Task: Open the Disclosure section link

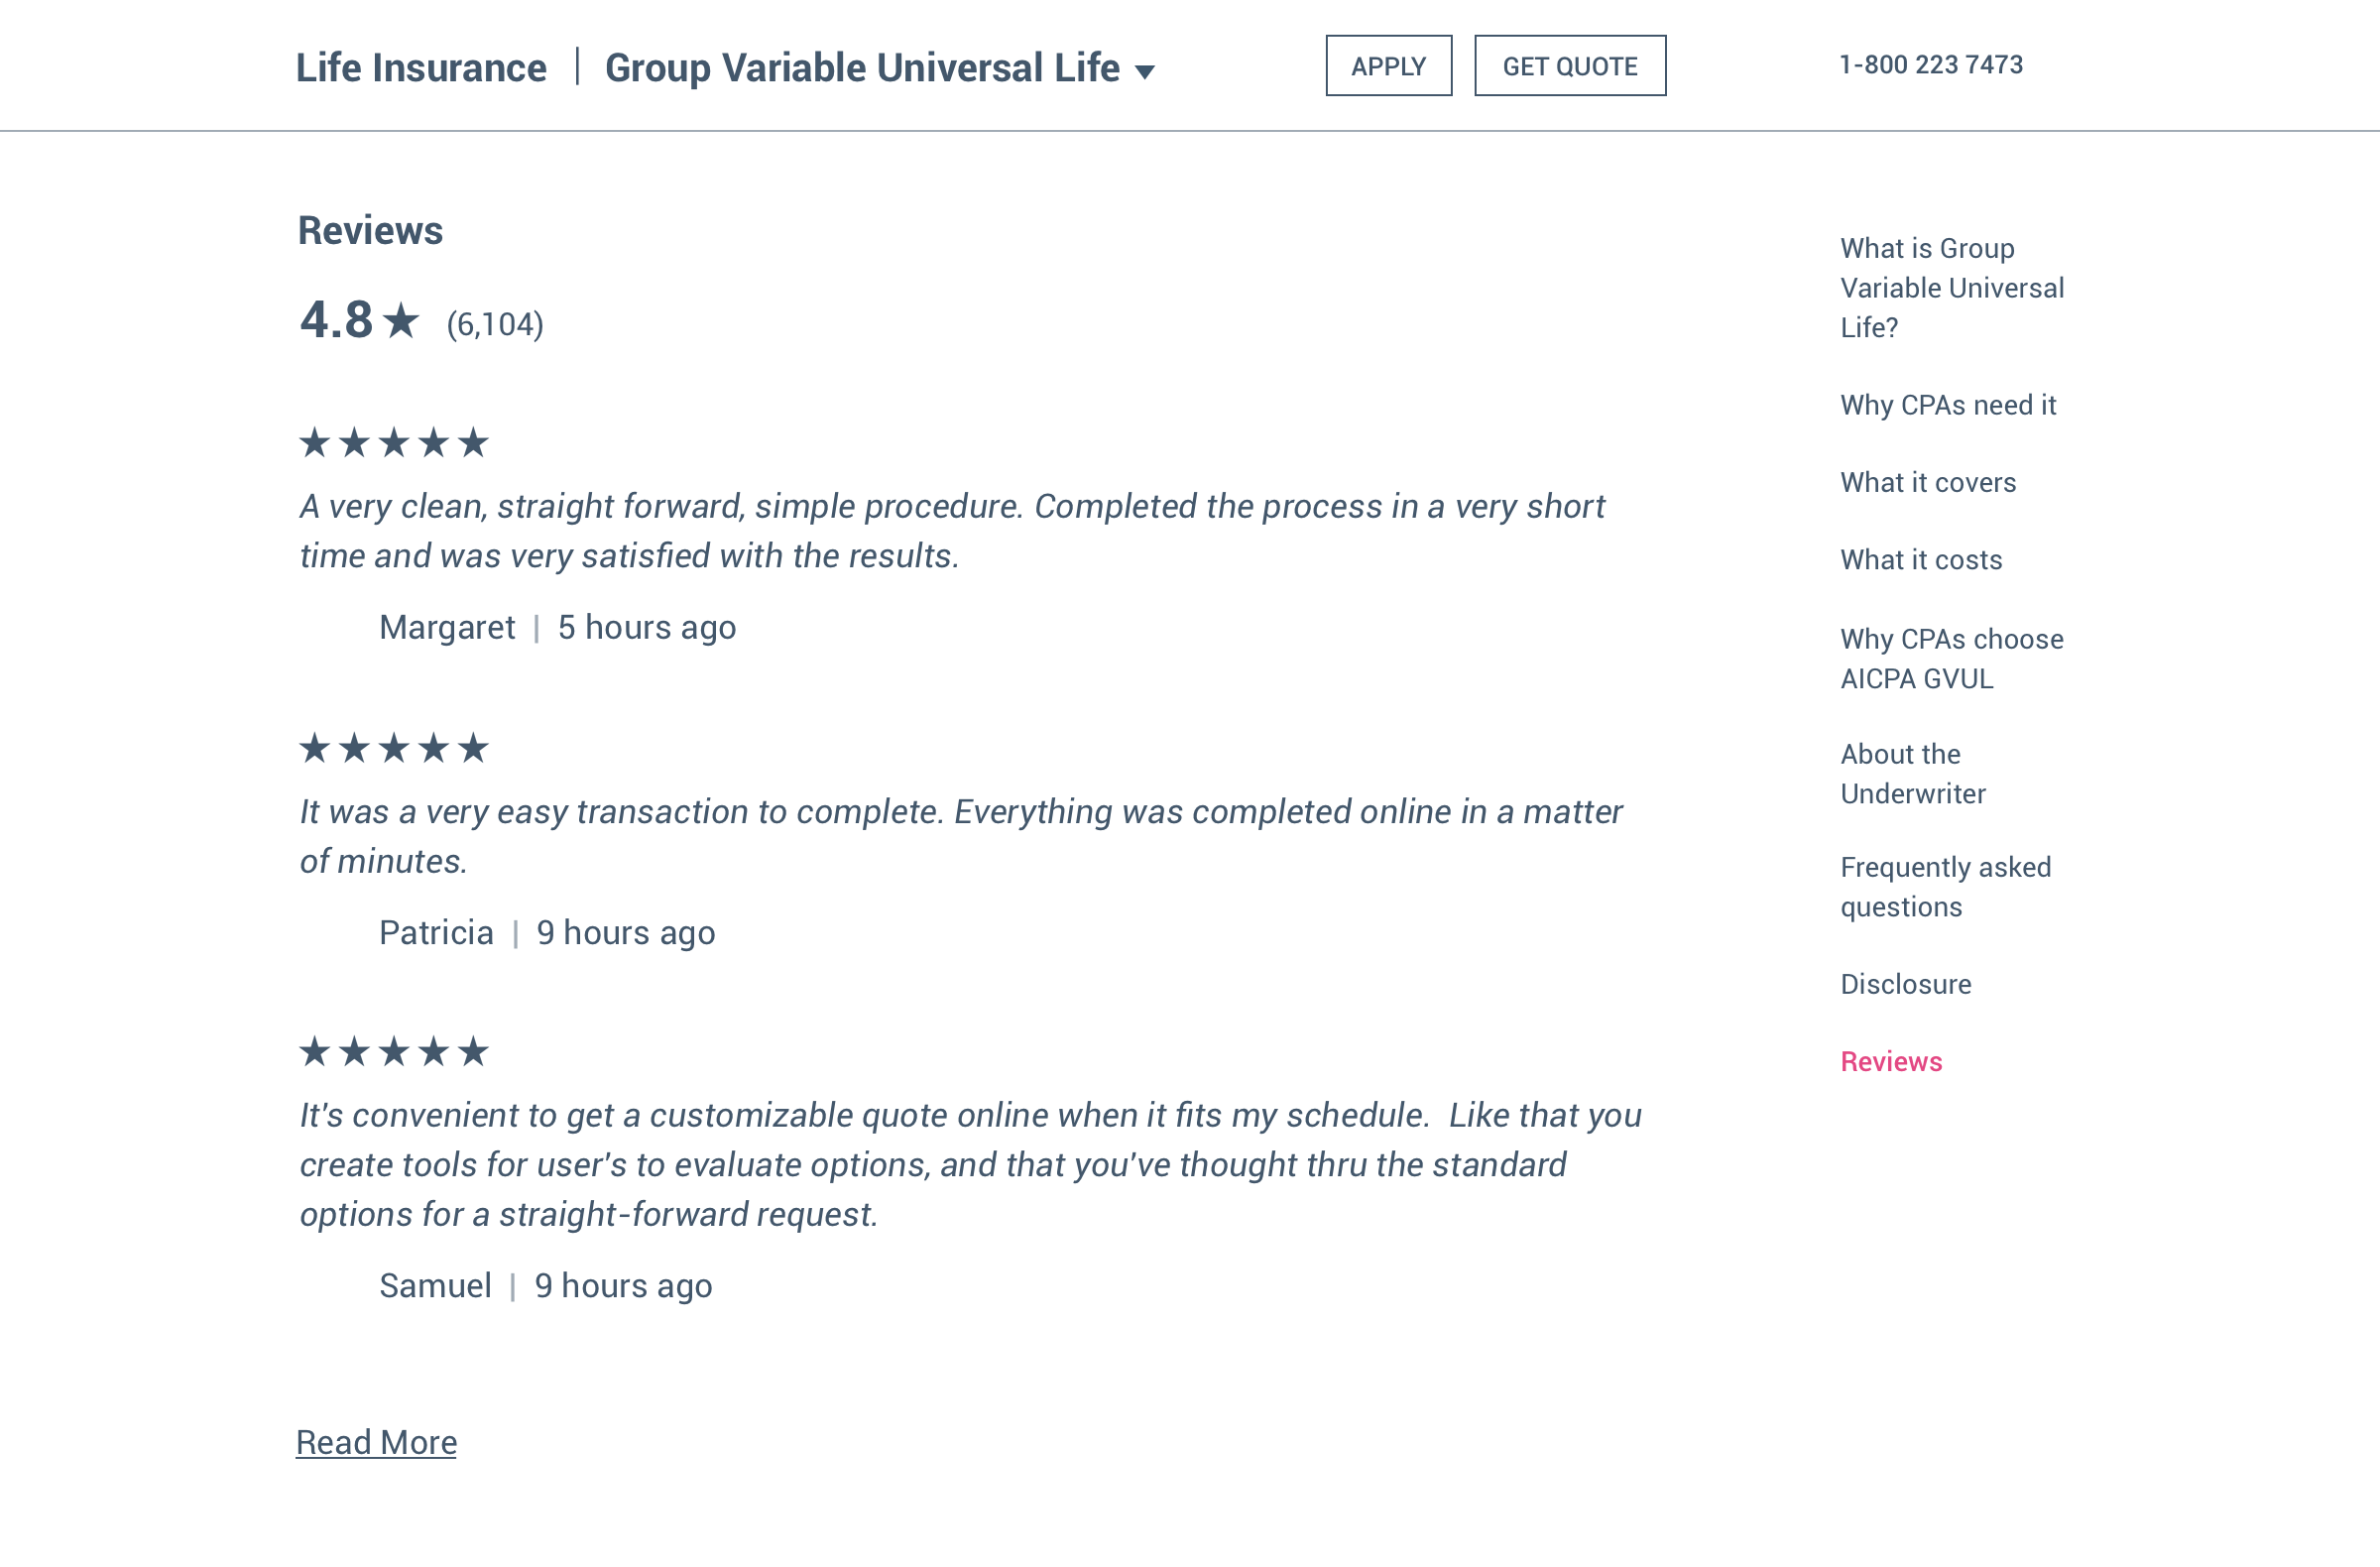Action: pos(1905,984)
